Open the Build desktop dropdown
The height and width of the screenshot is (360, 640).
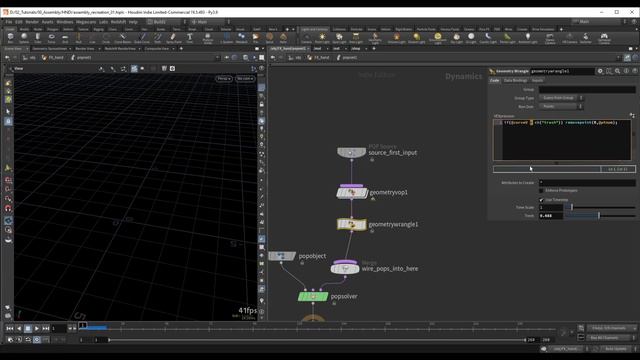(167, 22)
